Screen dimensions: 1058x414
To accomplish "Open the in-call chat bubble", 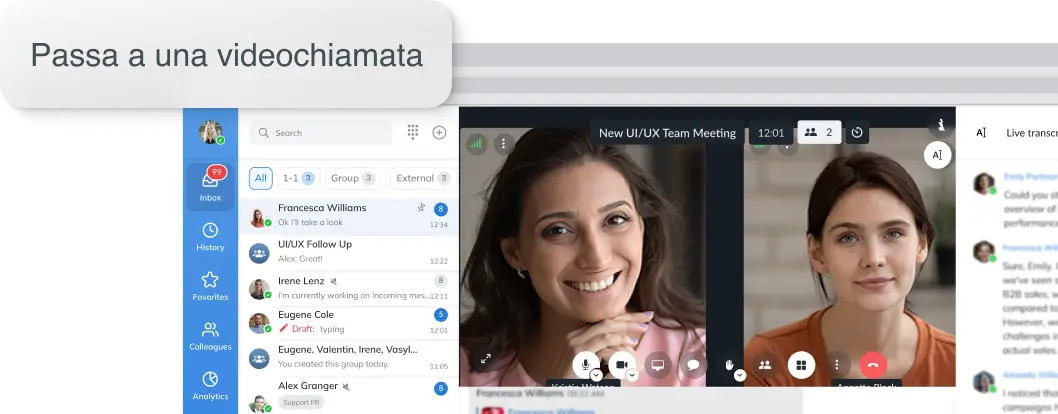I will point(692,365).
